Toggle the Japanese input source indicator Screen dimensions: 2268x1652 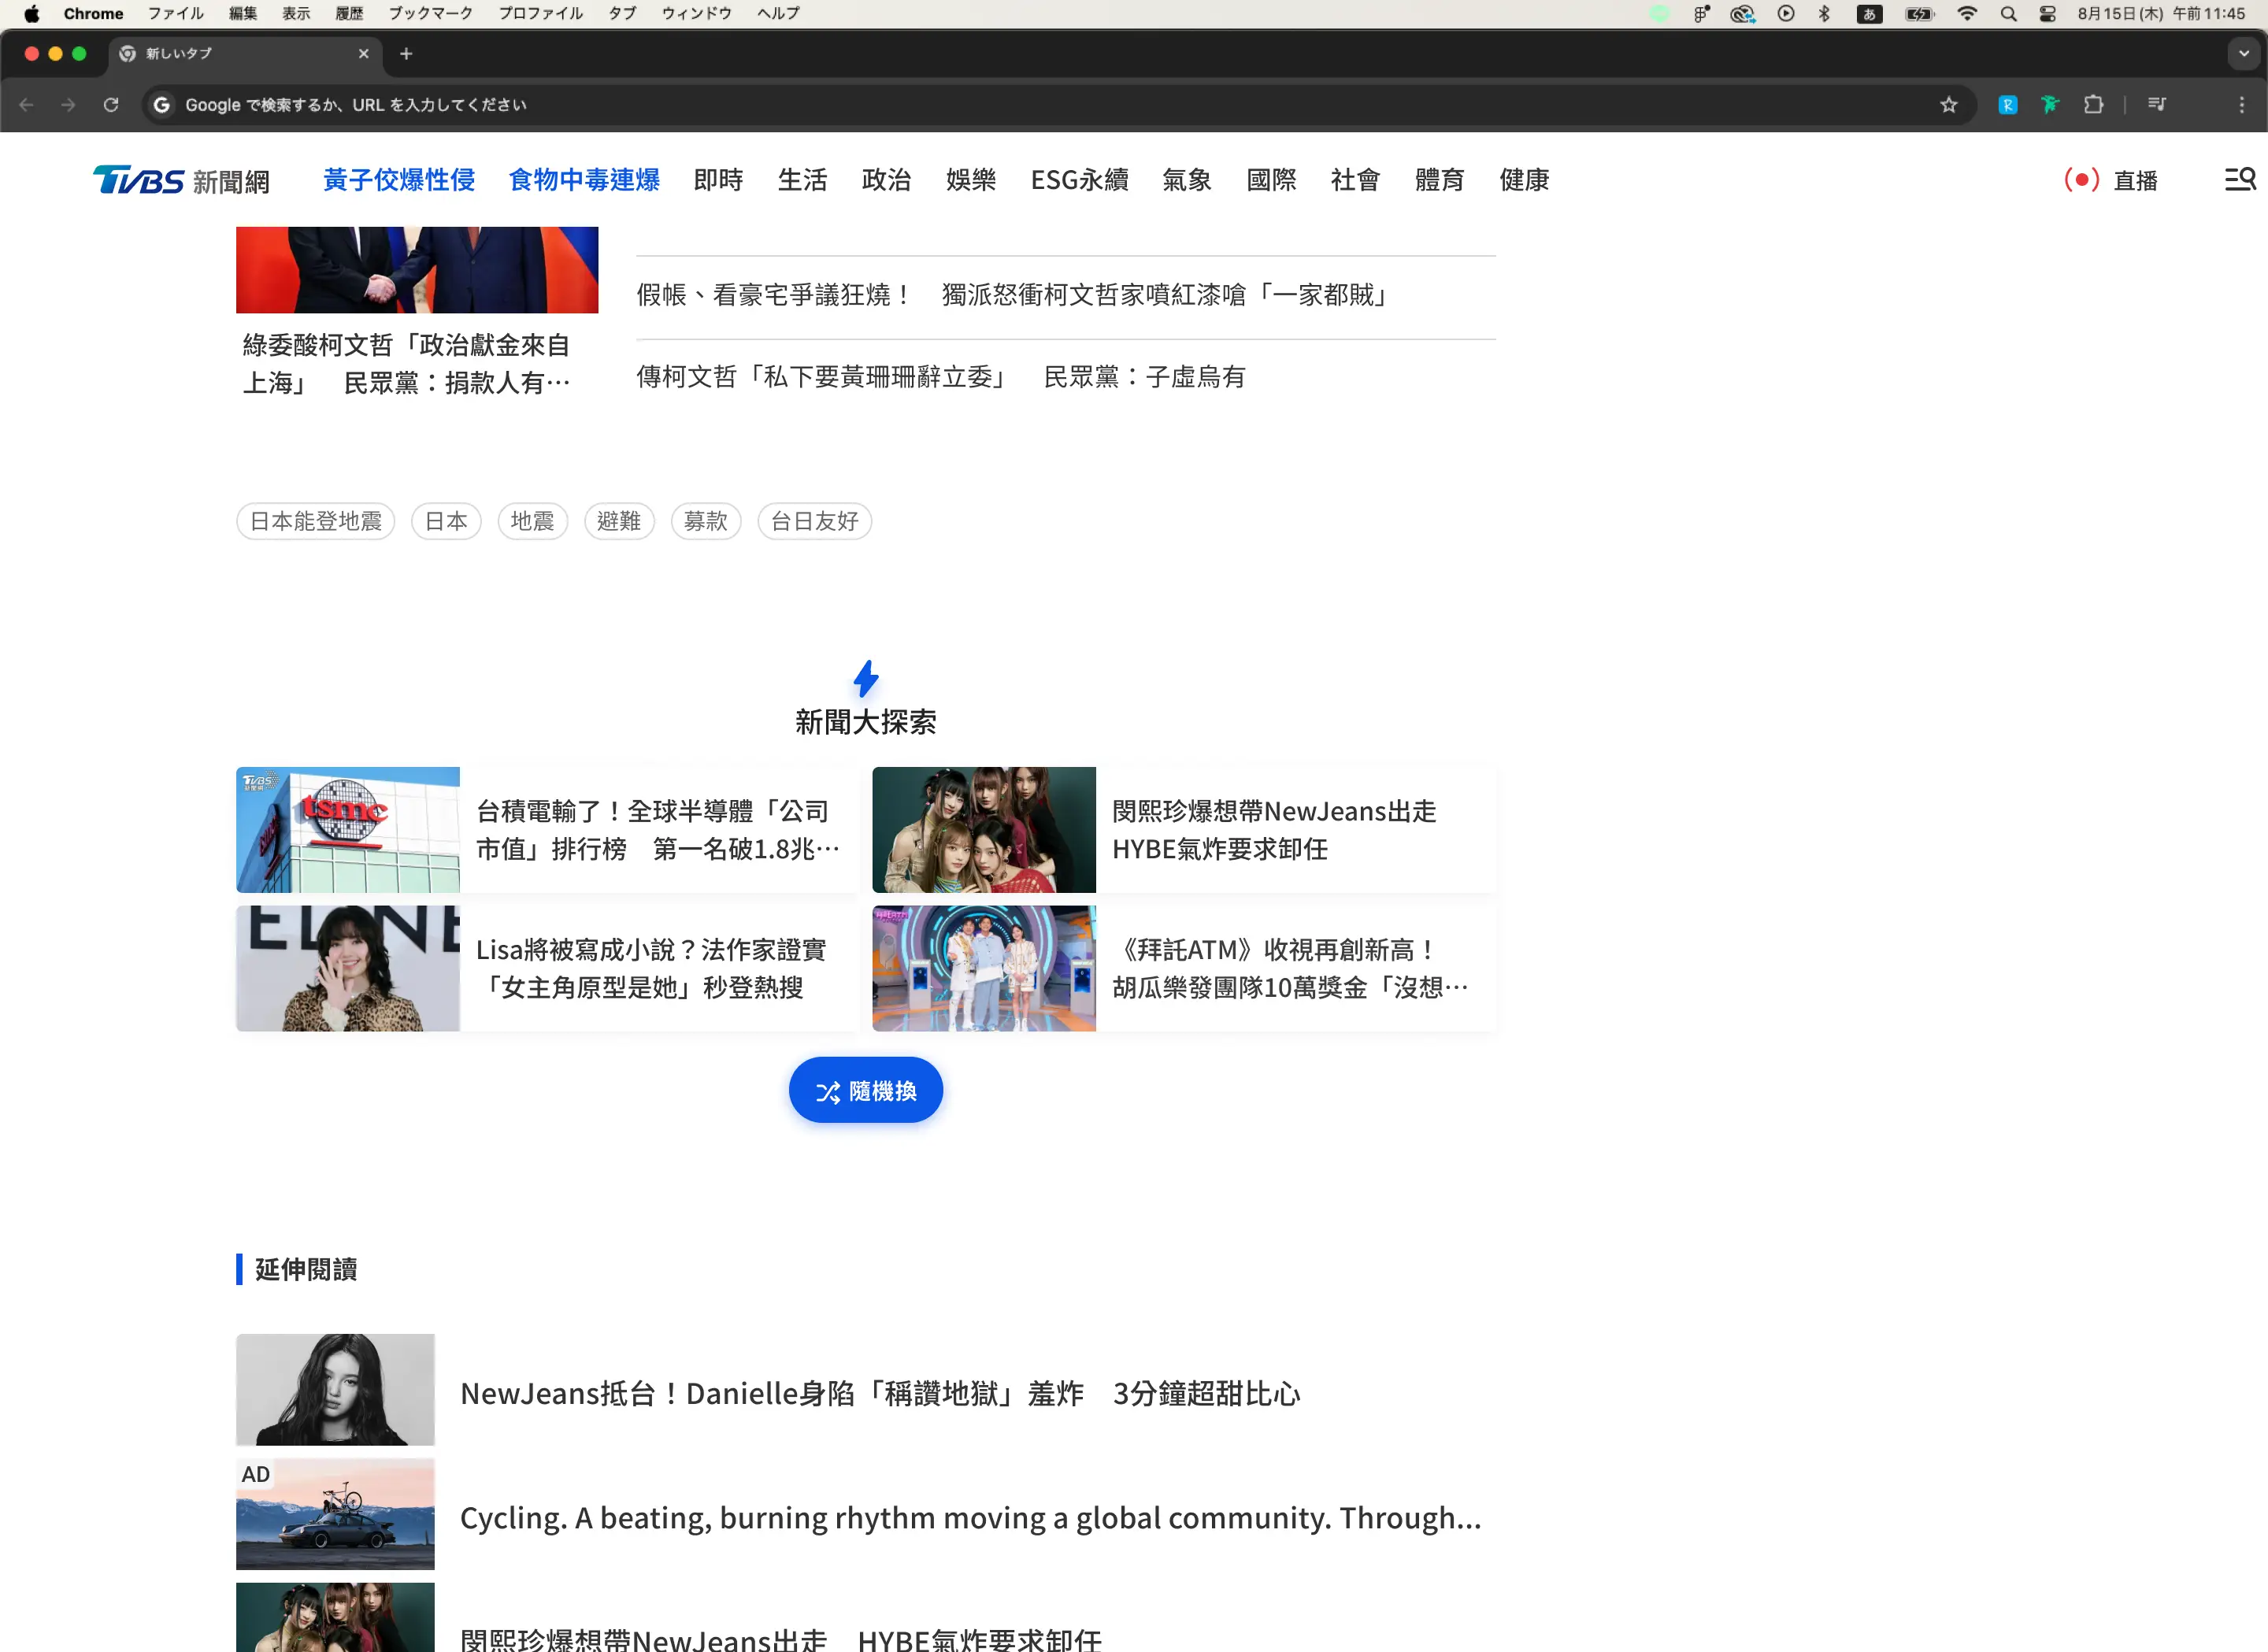coord(1869,14)
